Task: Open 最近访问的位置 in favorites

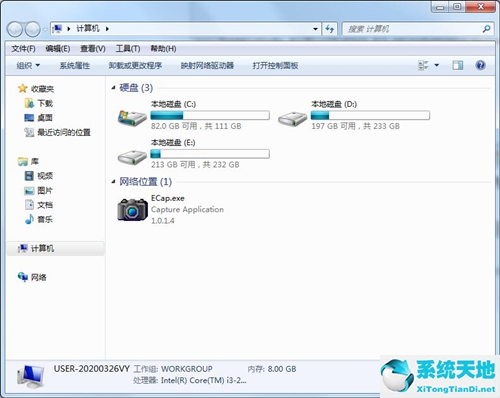Action: pyautogui.click(x=64, y=132)
